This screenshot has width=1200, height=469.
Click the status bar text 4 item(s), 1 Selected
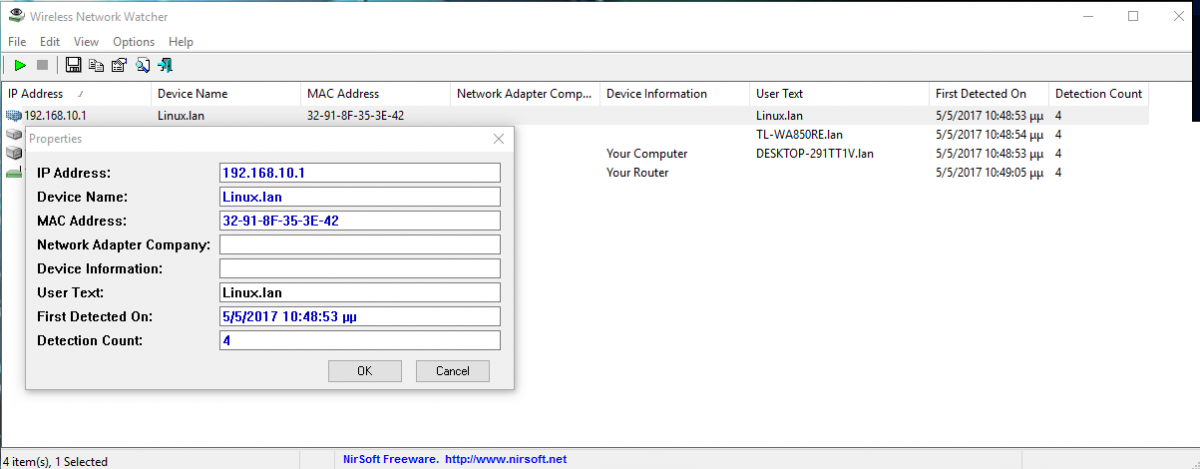click(x=55, y=461)
